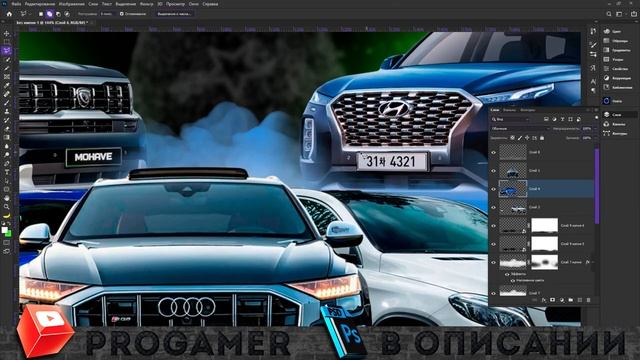Select the Eyedropper tool

[7, 85]
